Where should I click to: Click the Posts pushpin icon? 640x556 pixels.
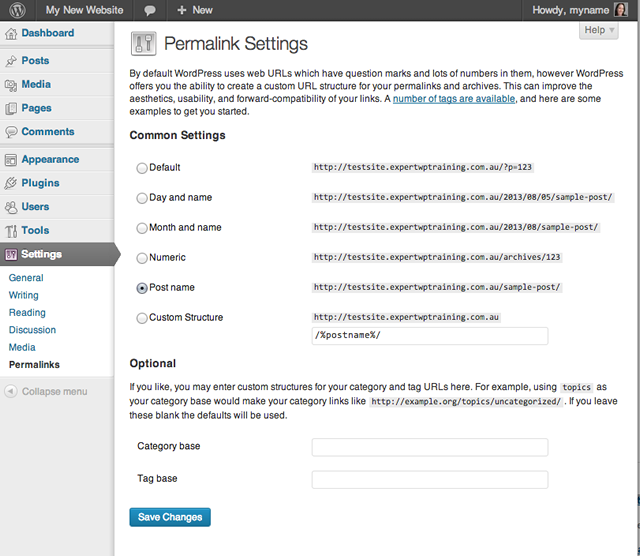tap(11, 61)
